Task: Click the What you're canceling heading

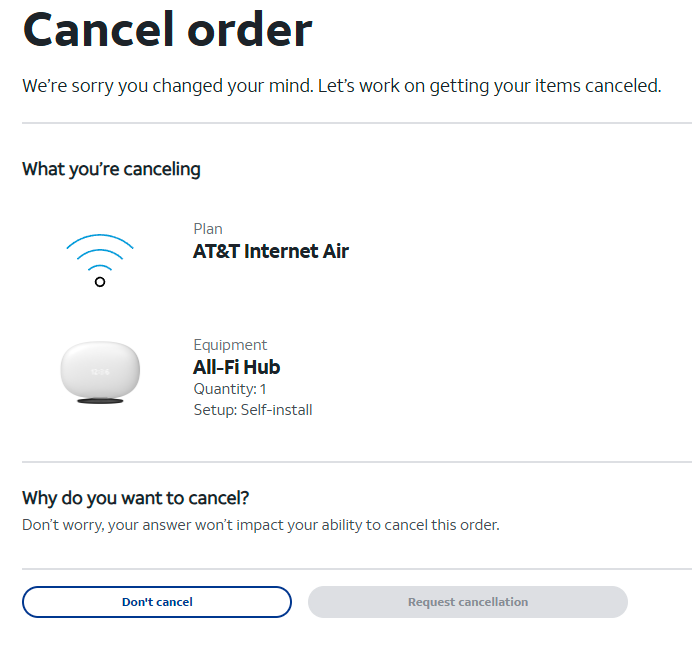Action: pos(111,169)
